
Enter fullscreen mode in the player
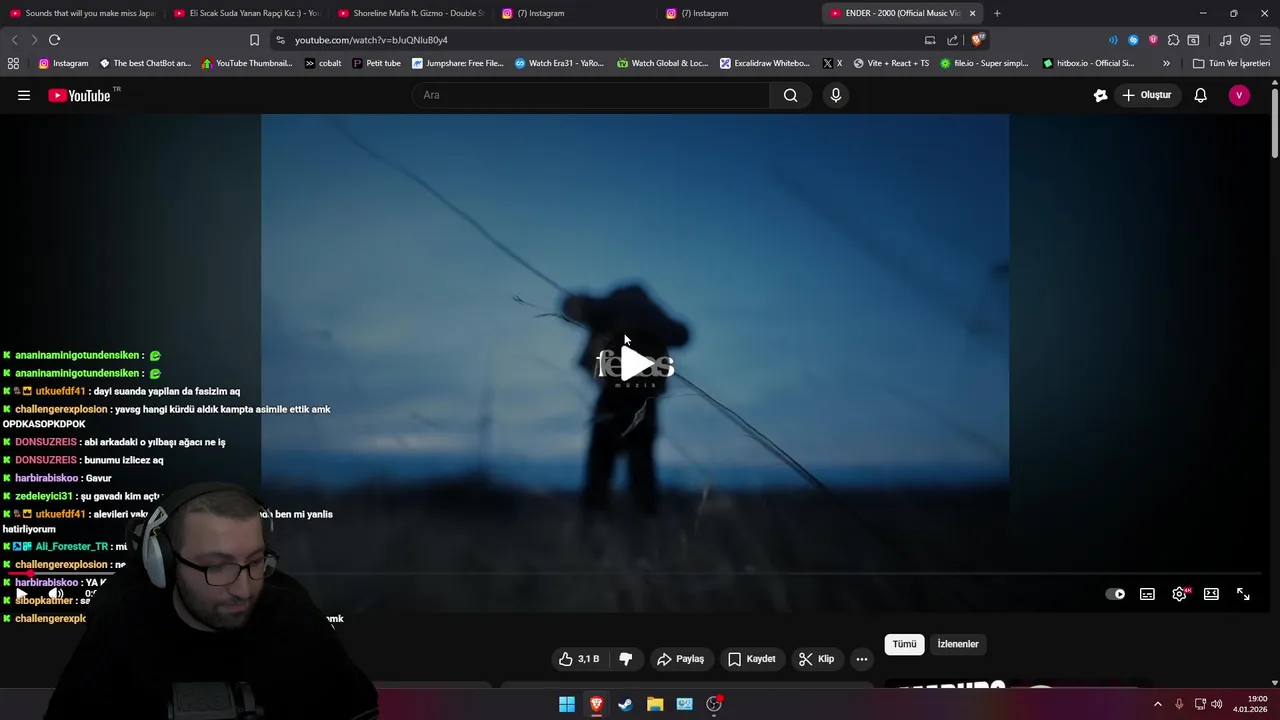[1243, 594]
